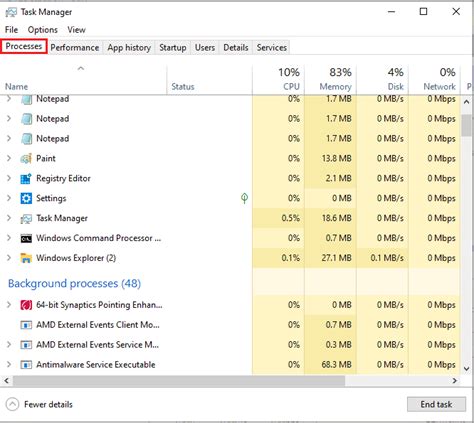Switch to the Details tab

236,48
